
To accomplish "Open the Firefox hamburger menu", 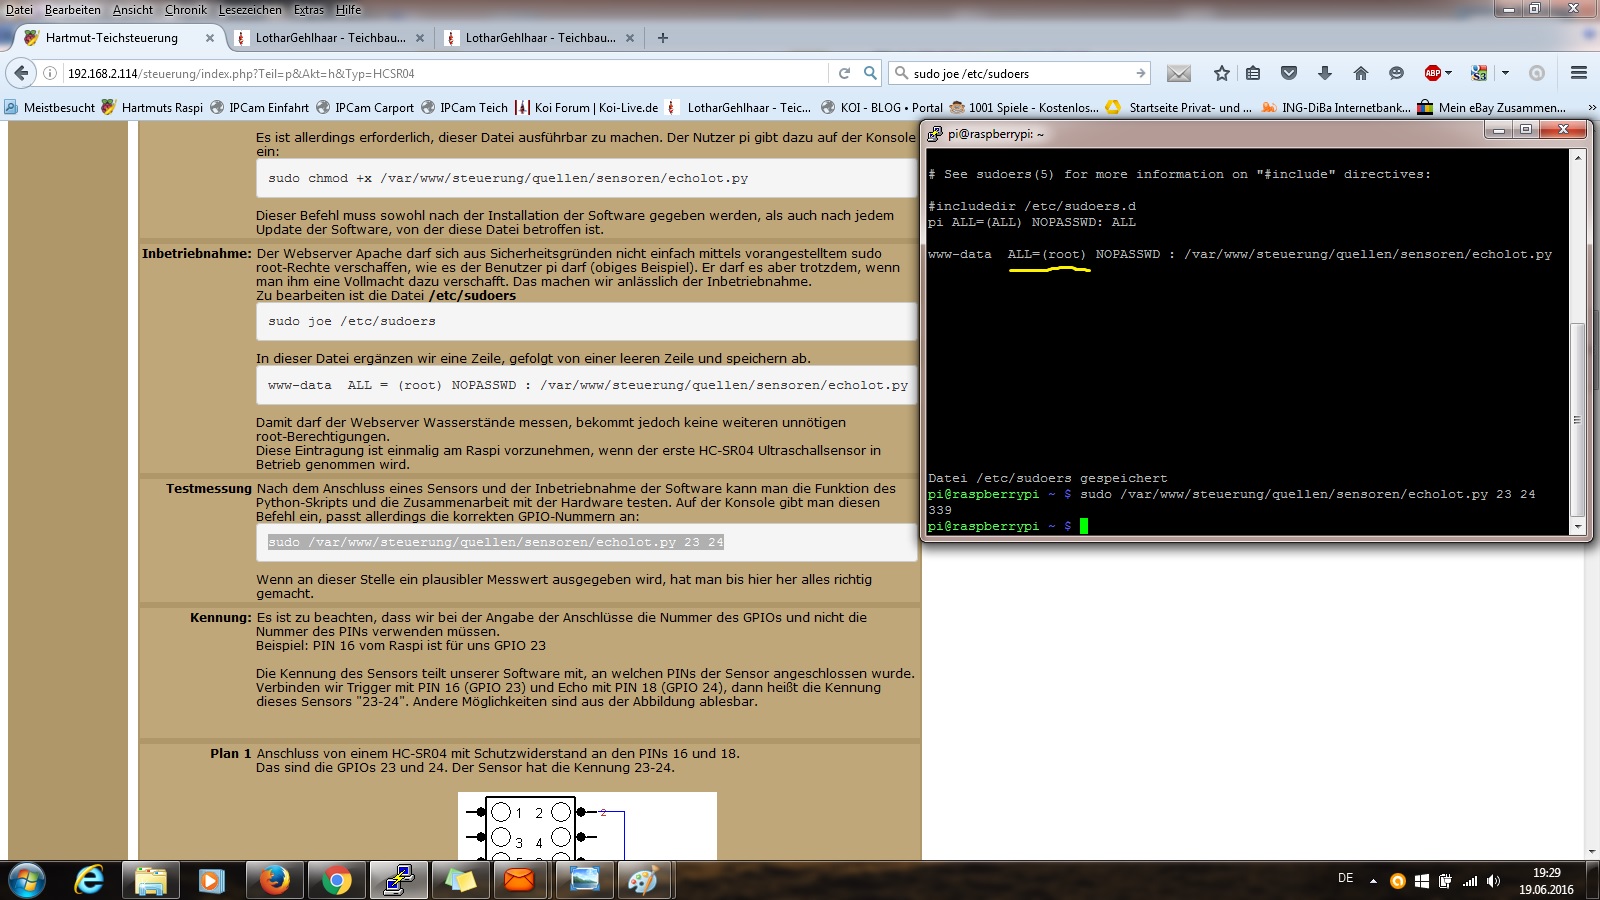I will pyautogui.click(x=1579, y=73).
